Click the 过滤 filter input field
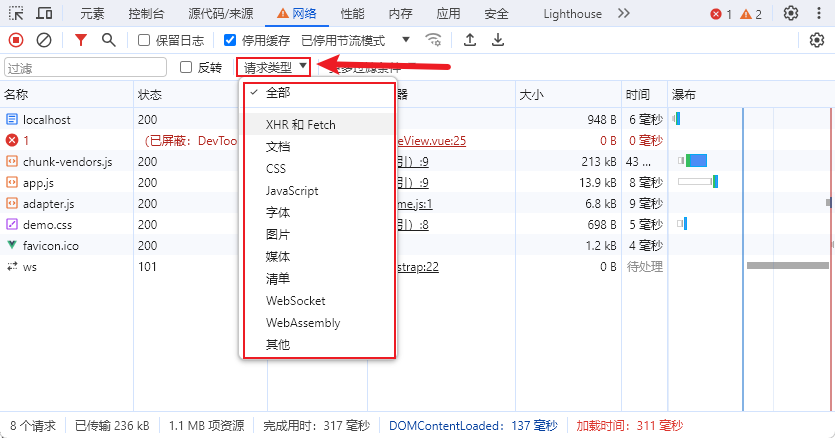Viewport: 835px width, 438px height. coord(85,68)
